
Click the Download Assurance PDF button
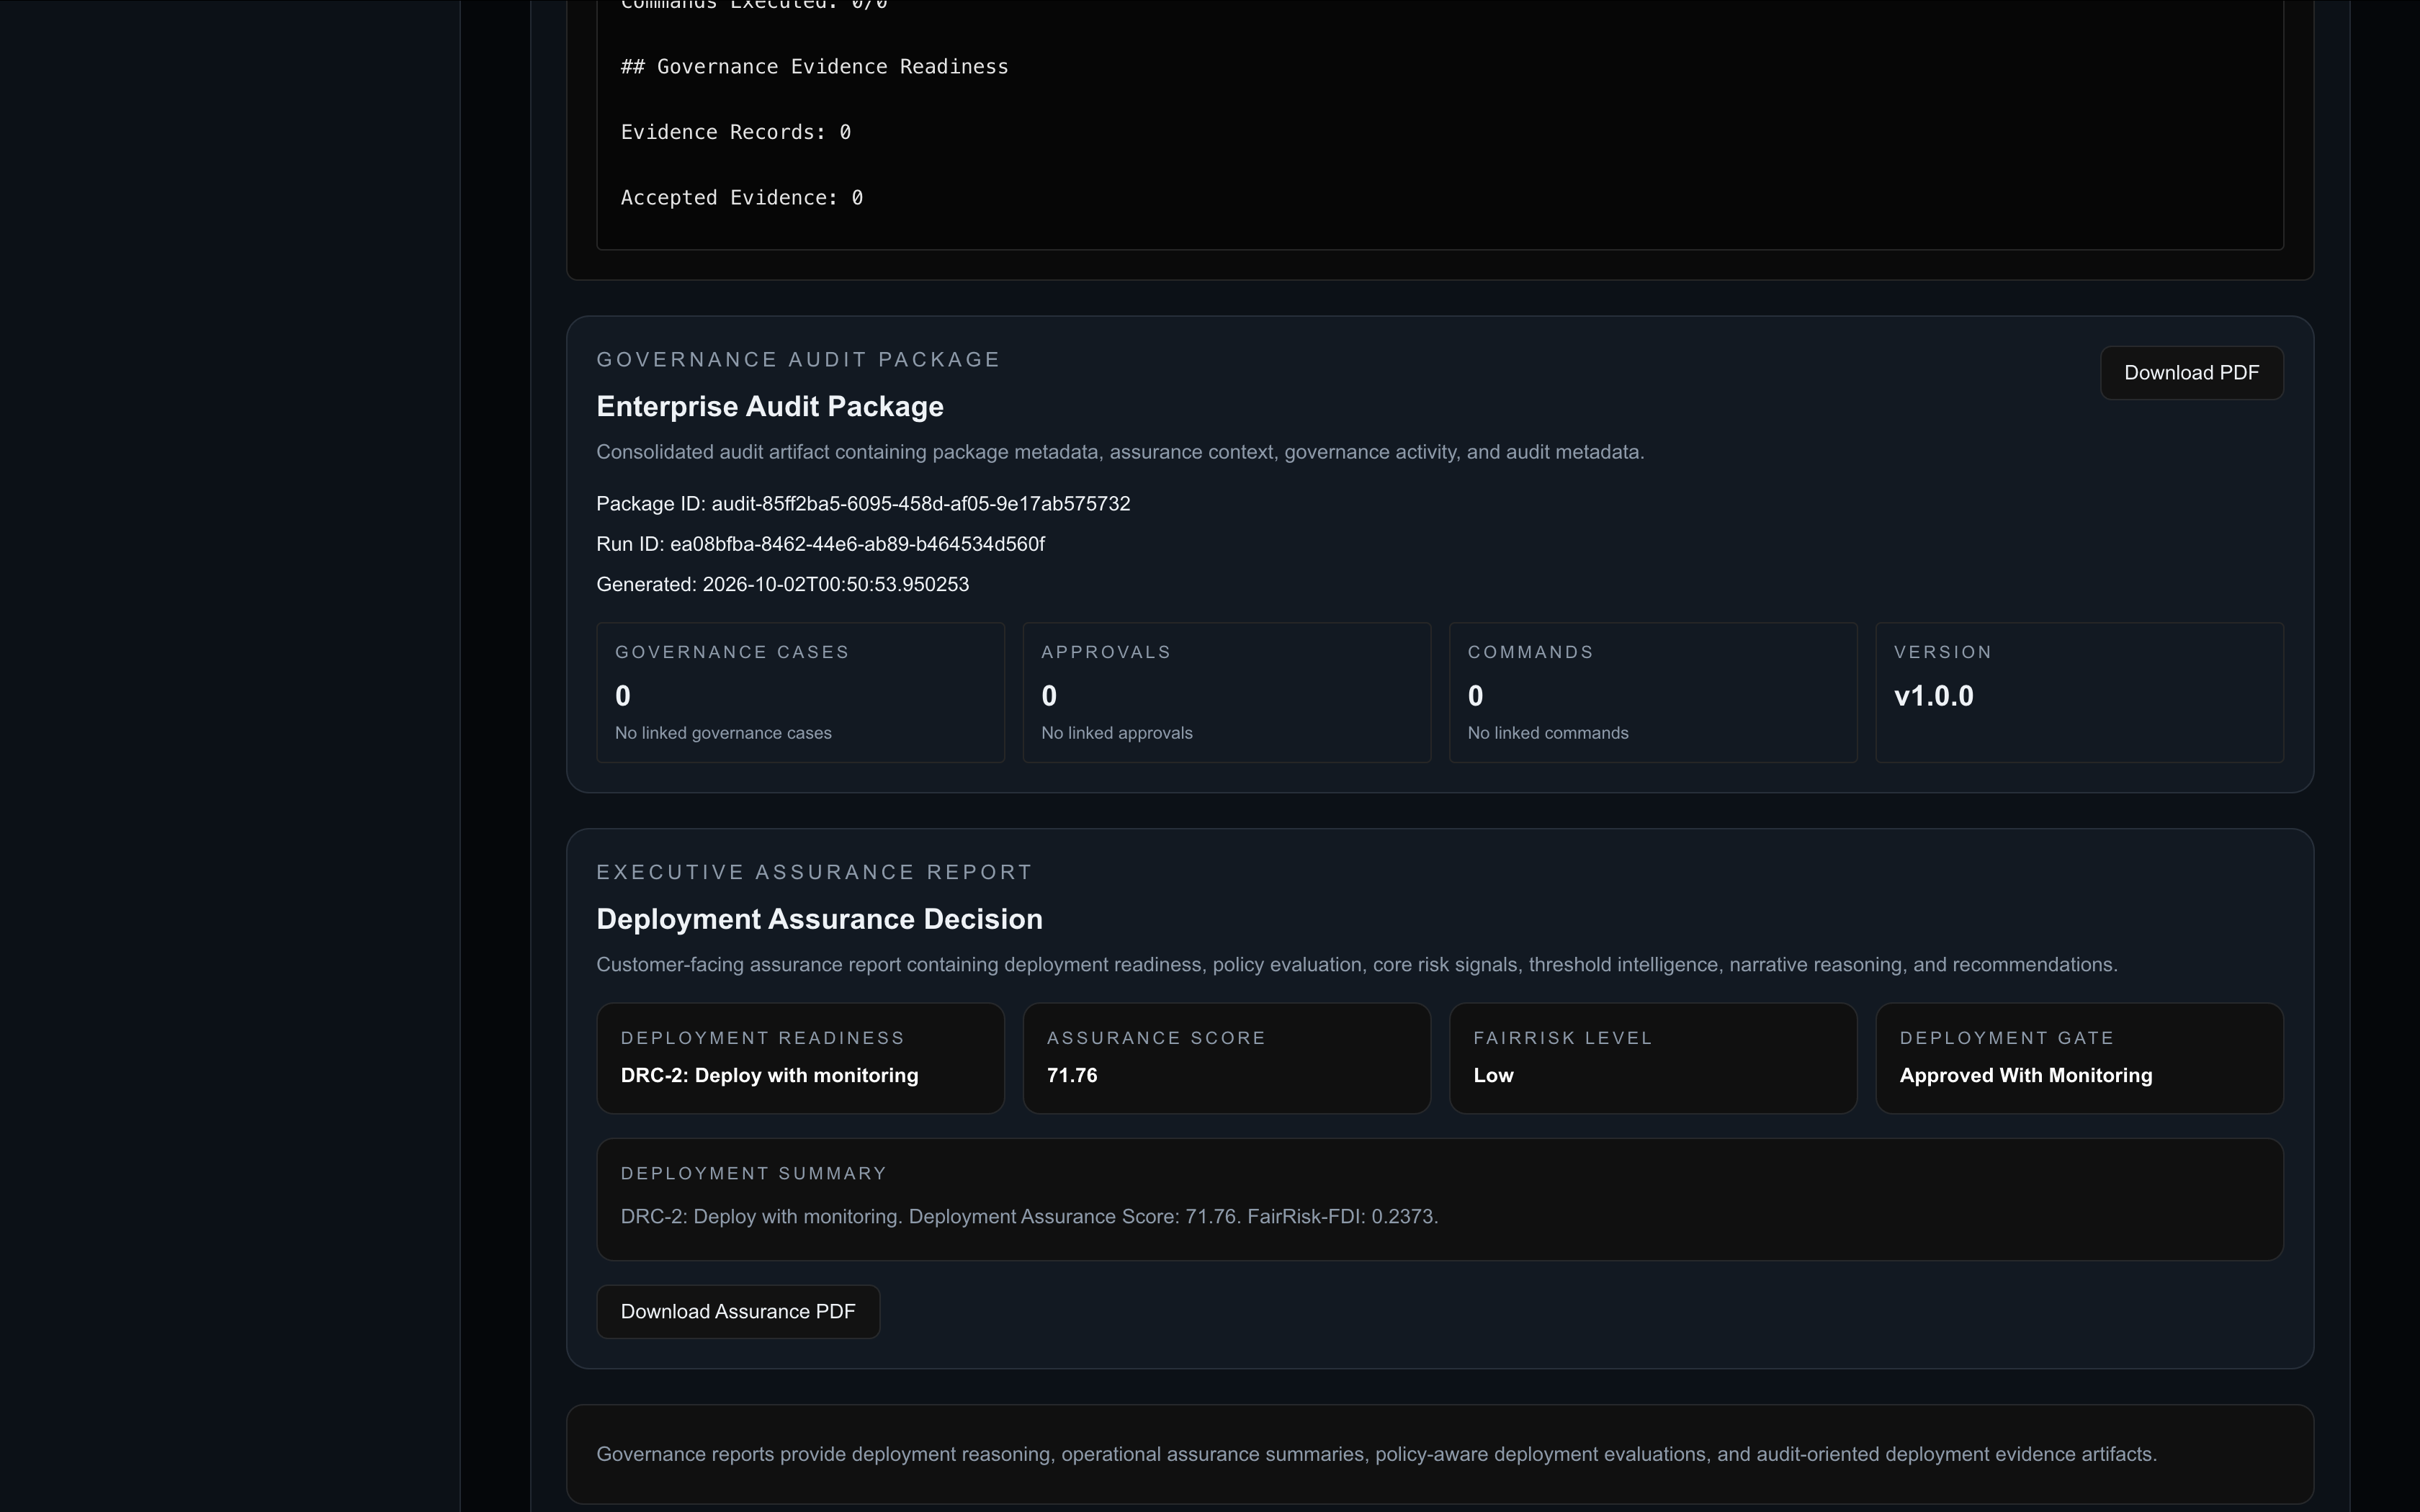pos(738,1311)
